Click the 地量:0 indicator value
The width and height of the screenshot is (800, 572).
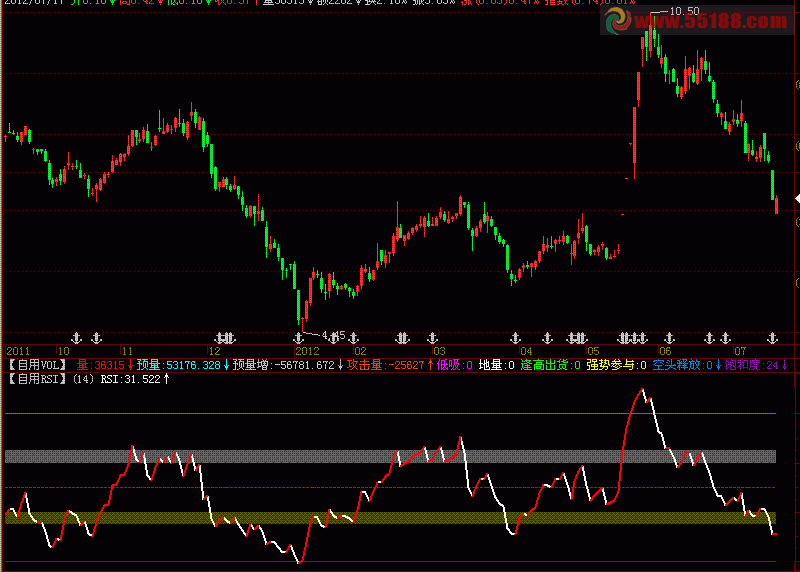click(496, 365)
